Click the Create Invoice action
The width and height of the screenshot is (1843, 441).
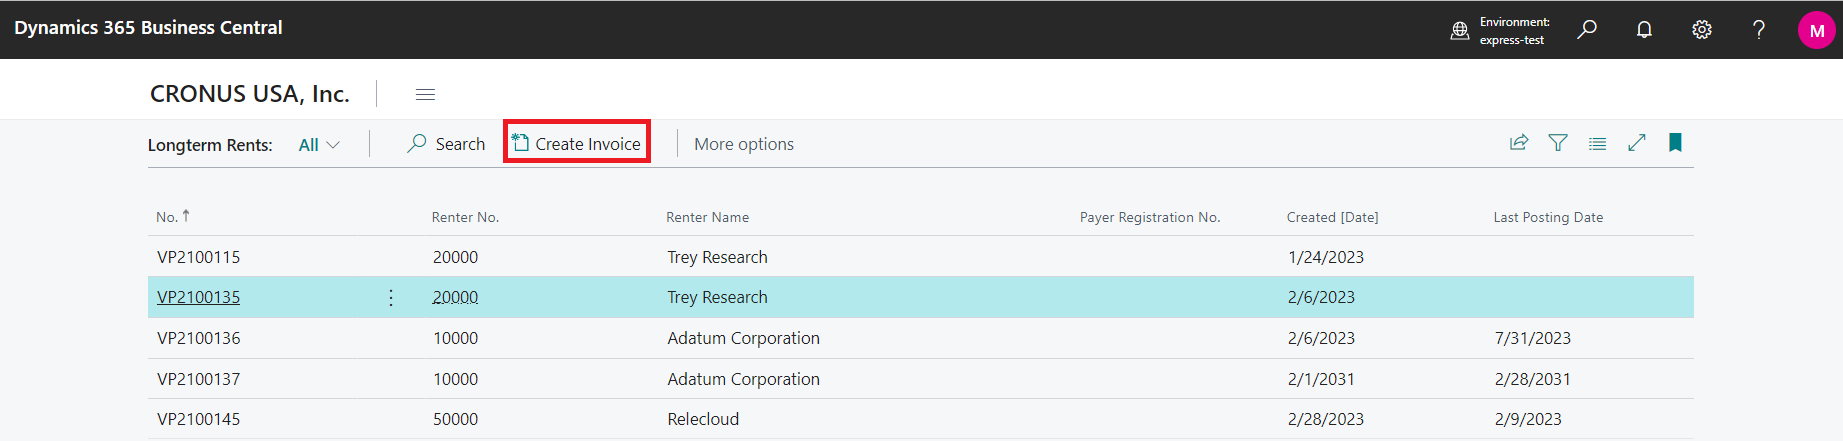point(577,144)
